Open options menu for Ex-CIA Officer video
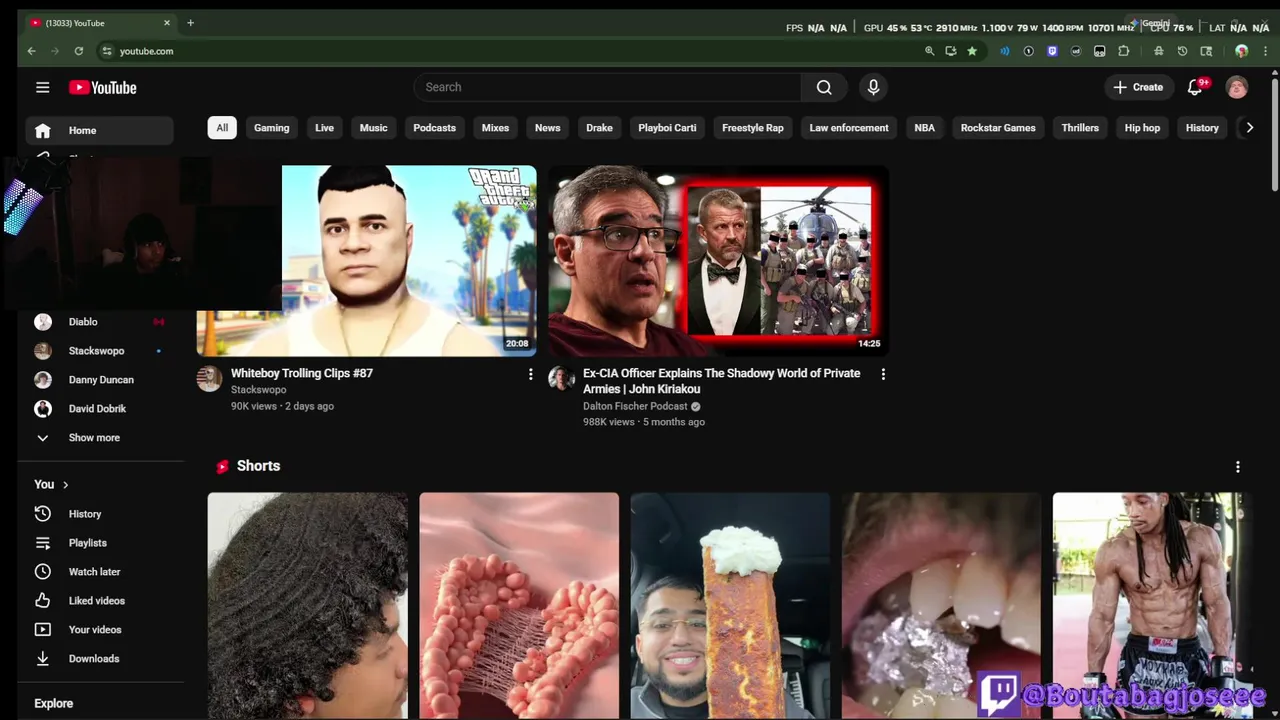Screen dimensions: 1280x720 882,374
